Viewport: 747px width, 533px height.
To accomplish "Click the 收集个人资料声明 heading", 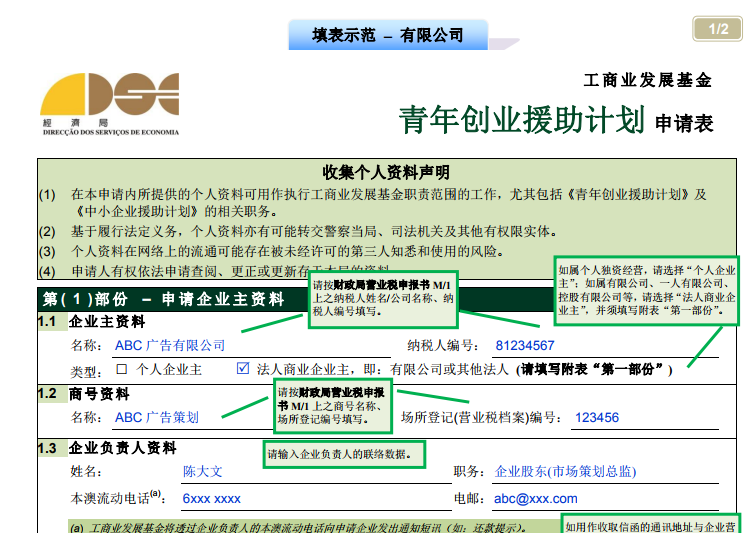I will (x=386, y=172).
